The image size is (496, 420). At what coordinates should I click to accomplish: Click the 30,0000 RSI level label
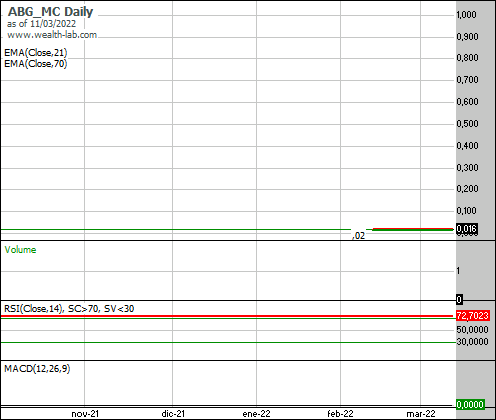472,341
